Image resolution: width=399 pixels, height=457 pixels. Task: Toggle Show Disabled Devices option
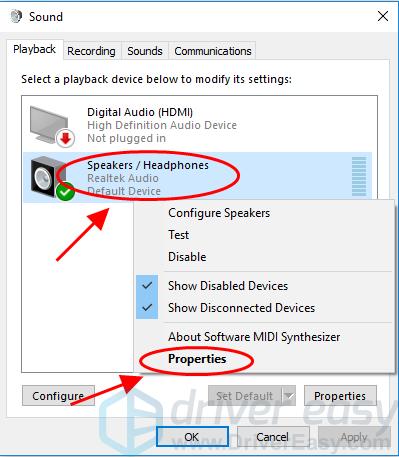[x=228, y=286]
